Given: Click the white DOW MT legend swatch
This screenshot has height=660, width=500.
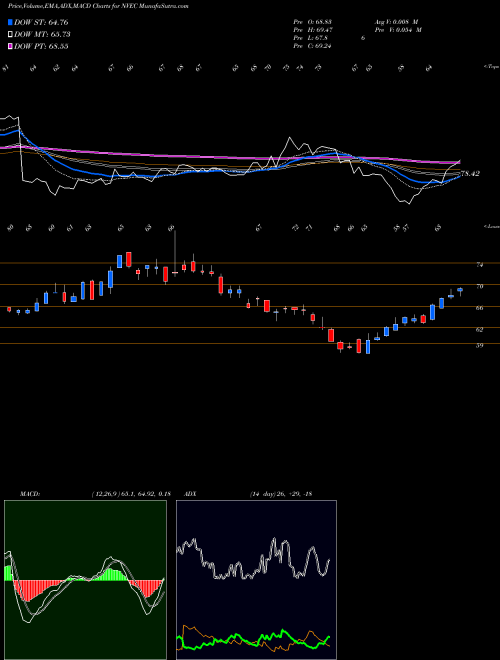Looking at the screenshot, I should click(10, 35).
